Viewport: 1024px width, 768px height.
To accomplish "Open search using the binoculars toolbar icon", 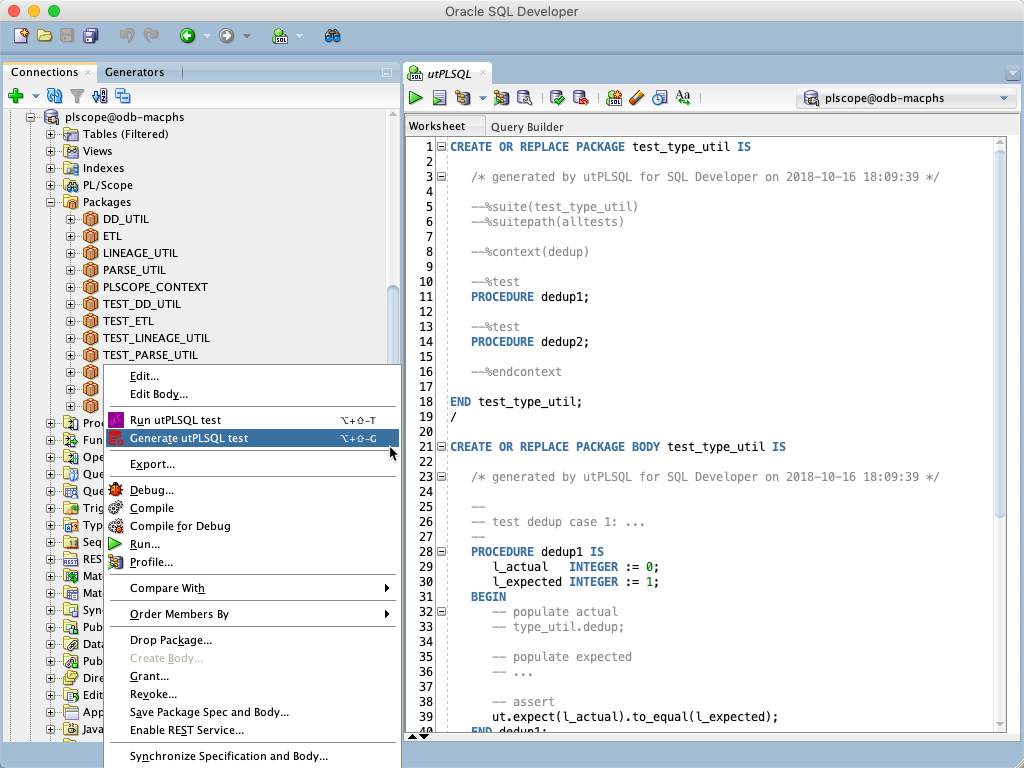I will 331,35.
